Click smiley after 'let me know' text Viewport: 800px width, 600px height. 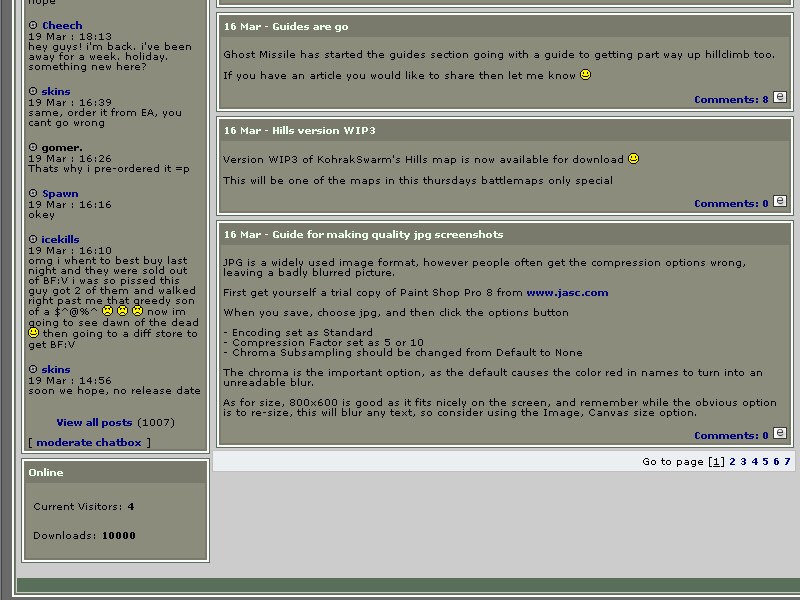click(x=586, y=74)
